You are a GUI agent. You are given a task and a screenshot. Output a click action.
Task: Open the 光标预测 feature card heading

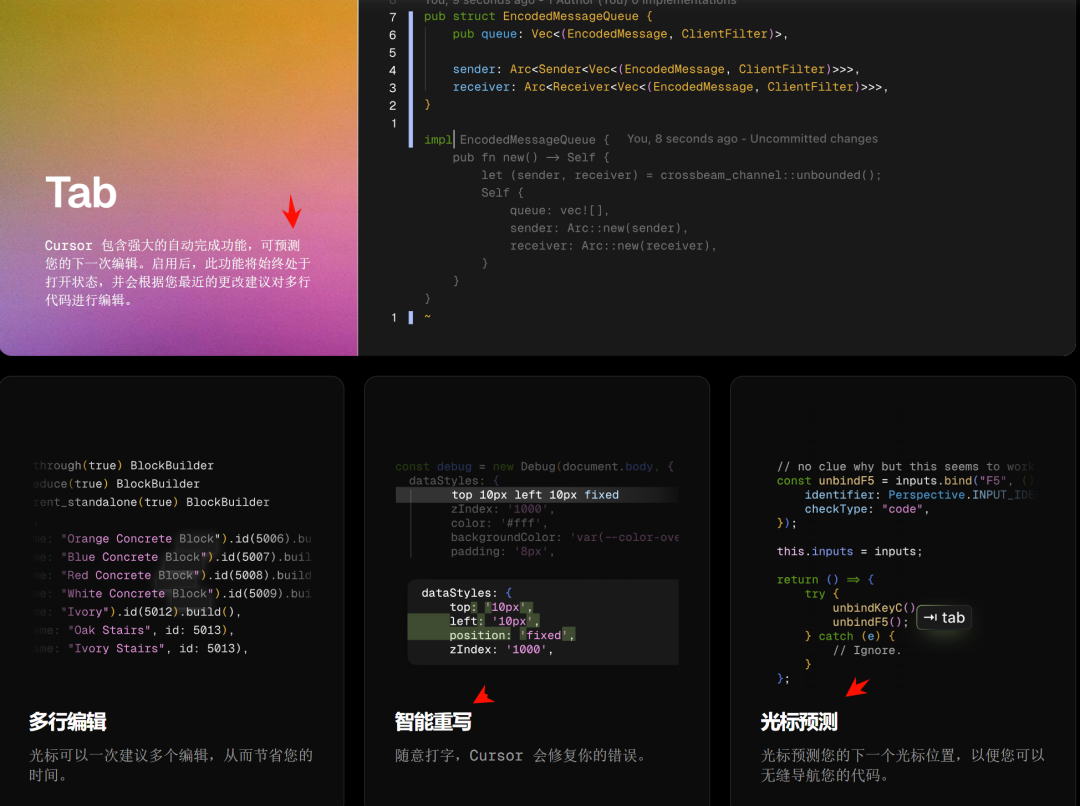[799, 721]
